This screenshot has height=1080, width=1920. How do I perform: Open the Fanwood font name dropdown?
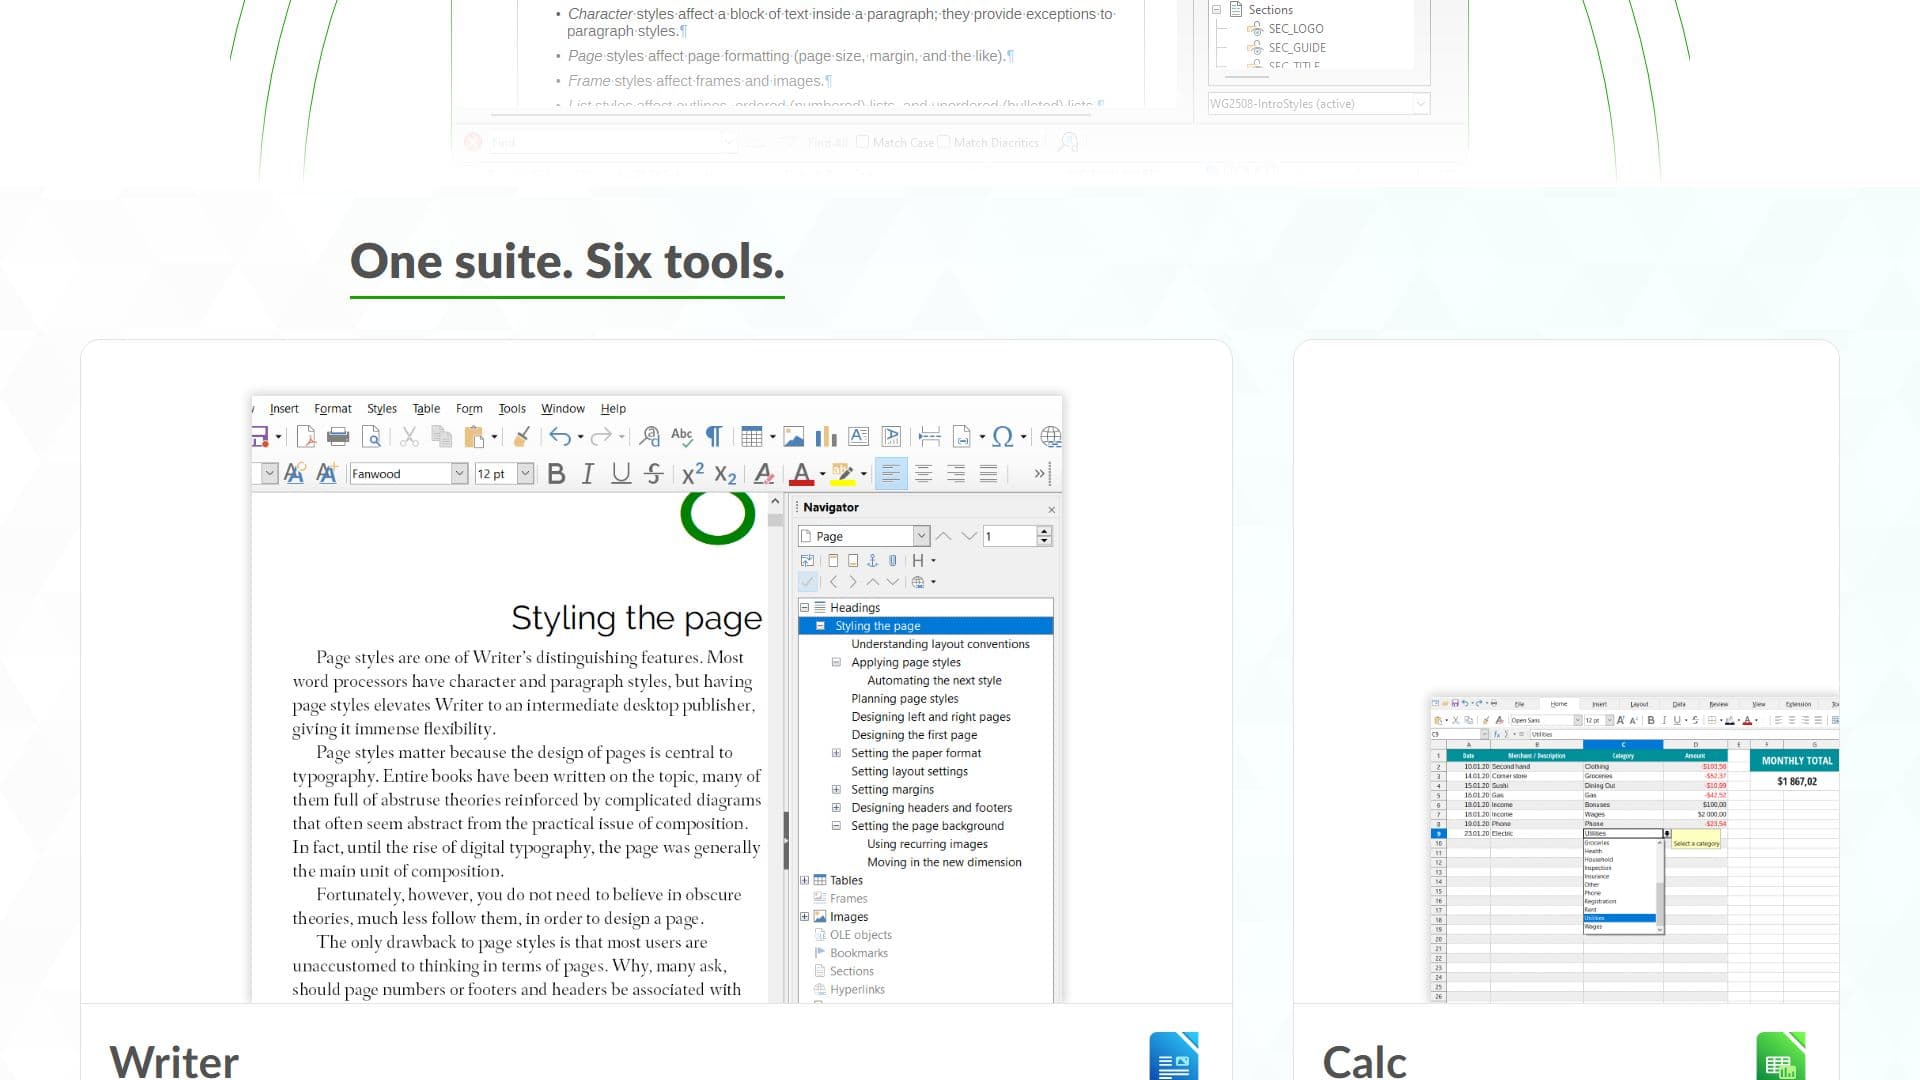click(x=459, y=474)
